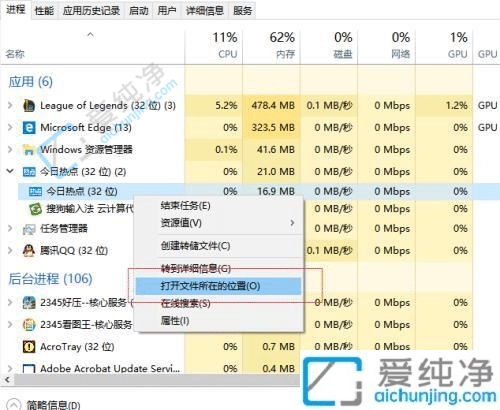Expand the 2345看图王 核心服务 entry
Screen dimensions: 500x410
[x=10, y=325]
